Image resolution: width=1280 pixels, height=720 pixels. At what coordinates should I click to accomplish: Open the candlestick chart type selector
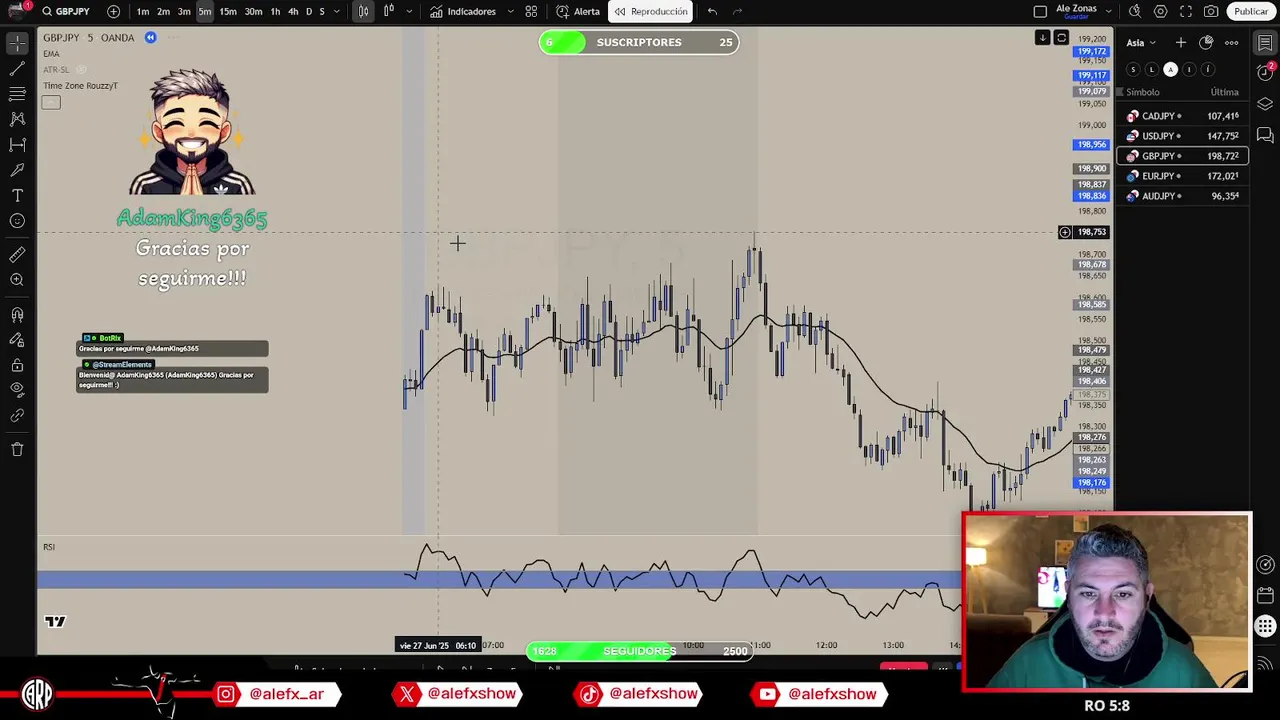coord(363,12)
